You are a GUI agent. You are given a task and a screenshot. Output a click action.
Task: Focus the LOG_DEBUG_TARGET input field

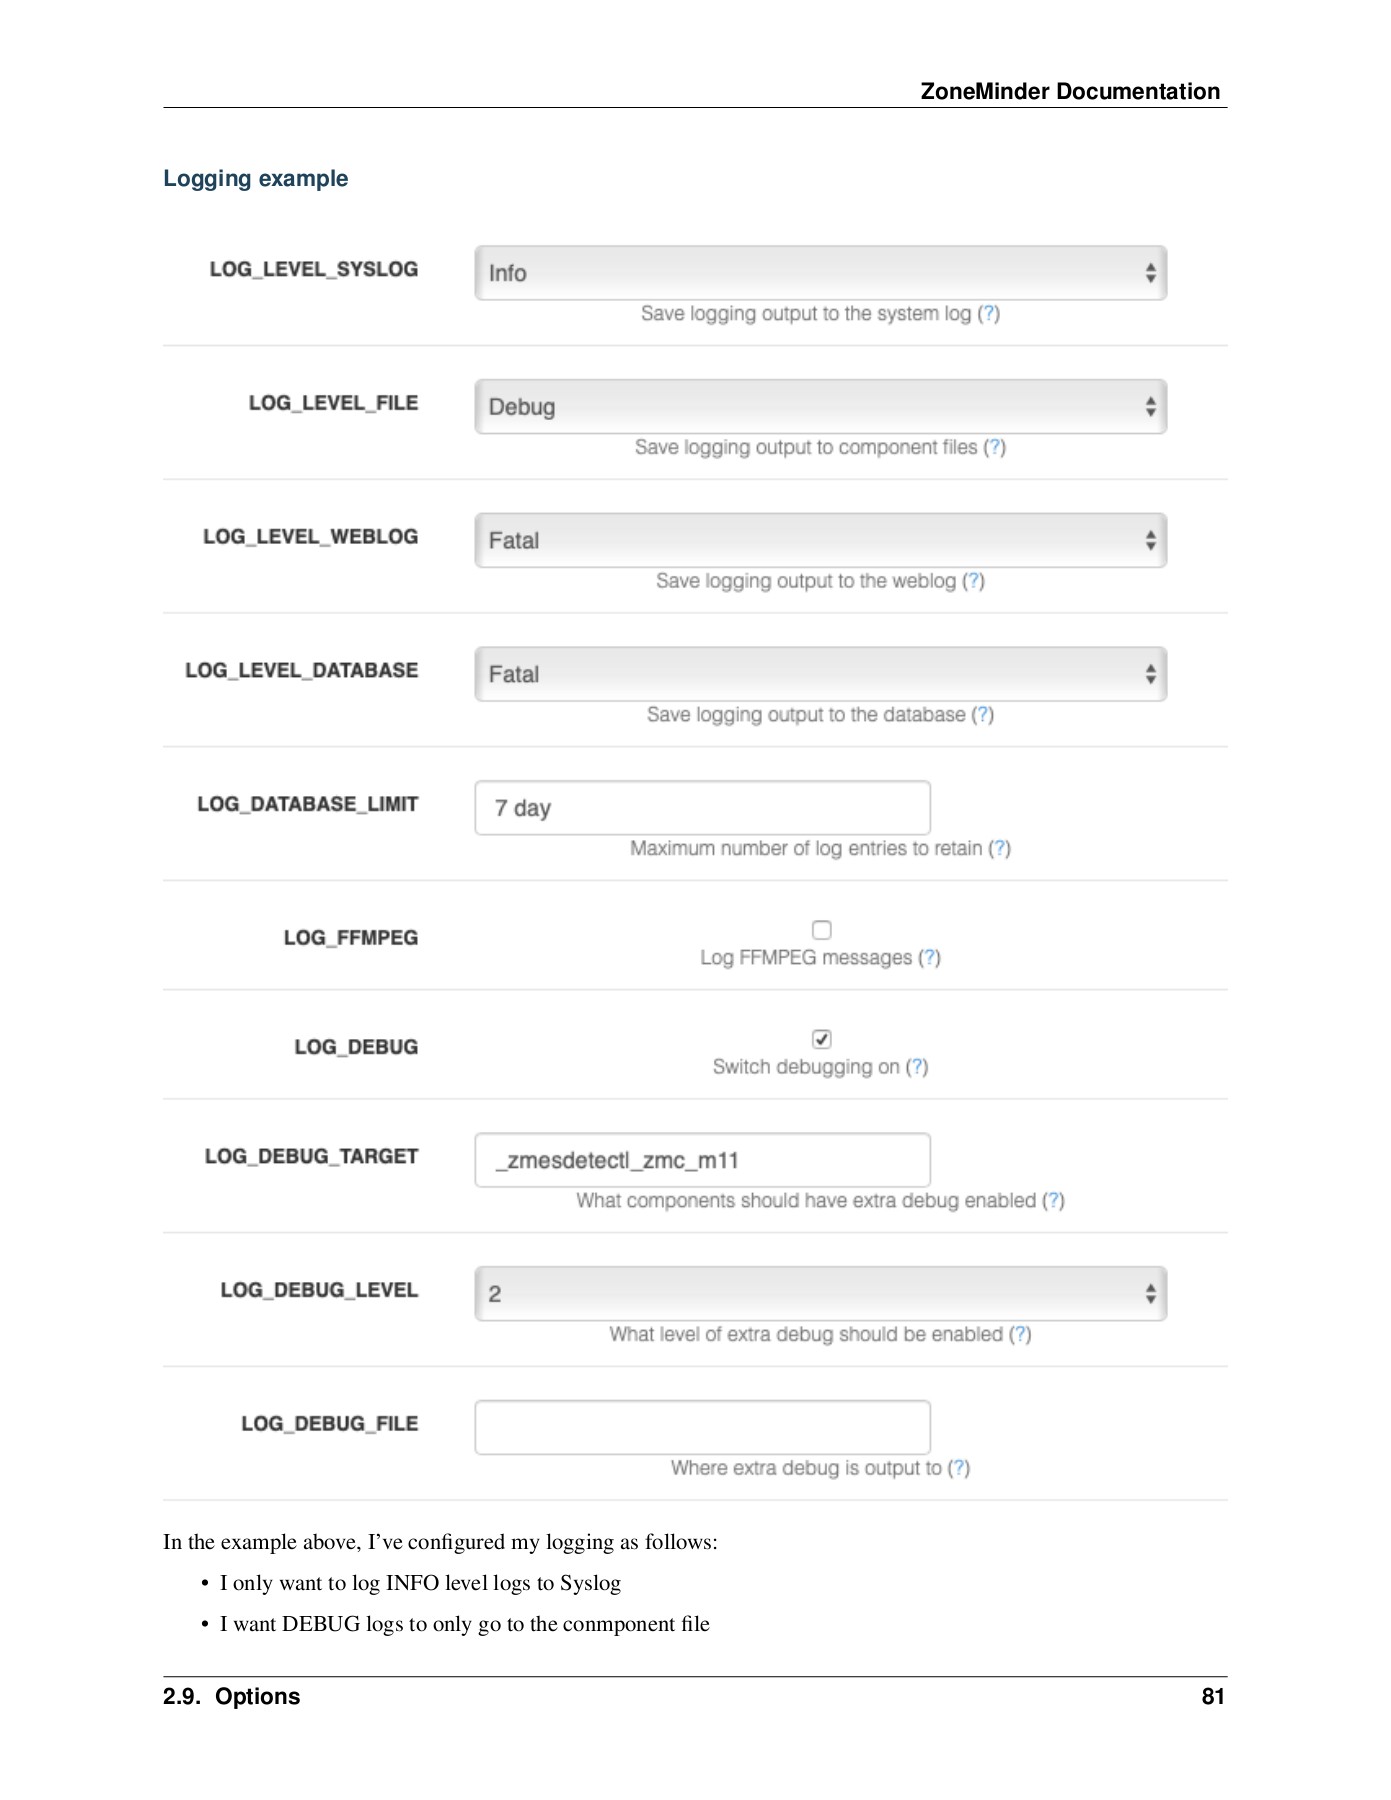coord(702,1160)
